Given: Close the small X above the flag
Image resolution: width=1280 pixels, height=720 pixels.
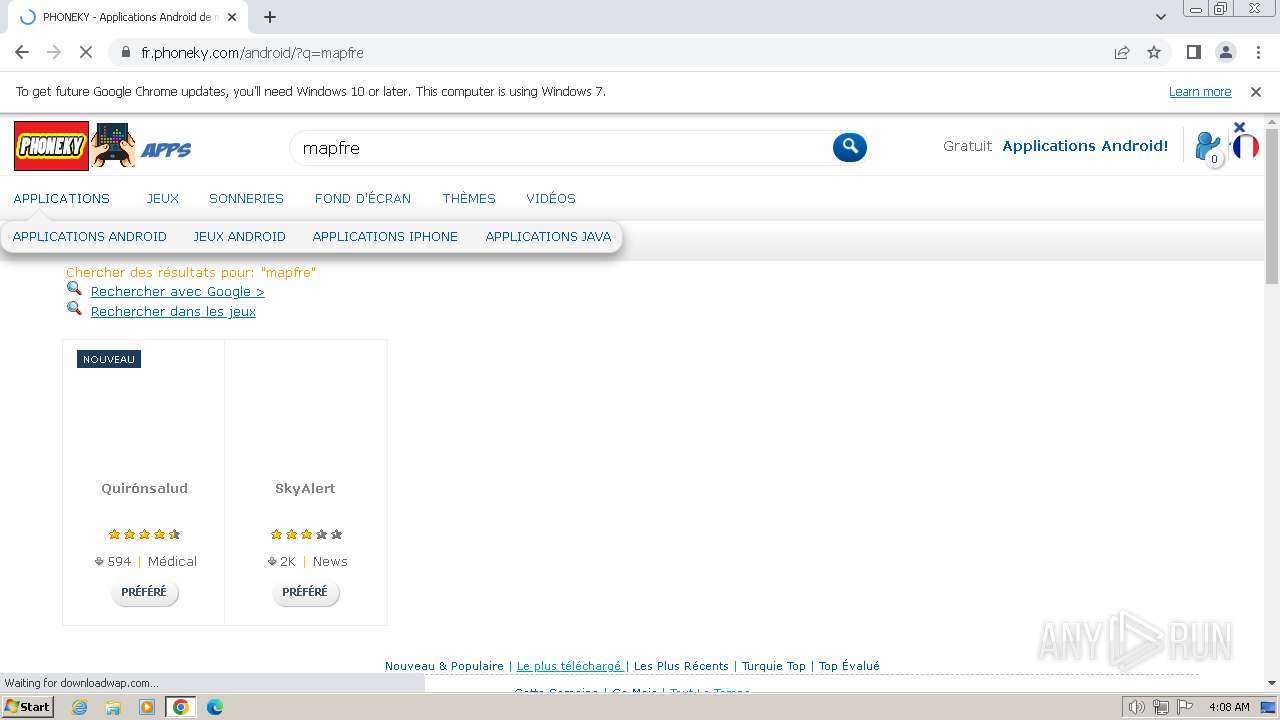Looking at the screenshot, I should pyautogui.click(x=1239, y=127).
